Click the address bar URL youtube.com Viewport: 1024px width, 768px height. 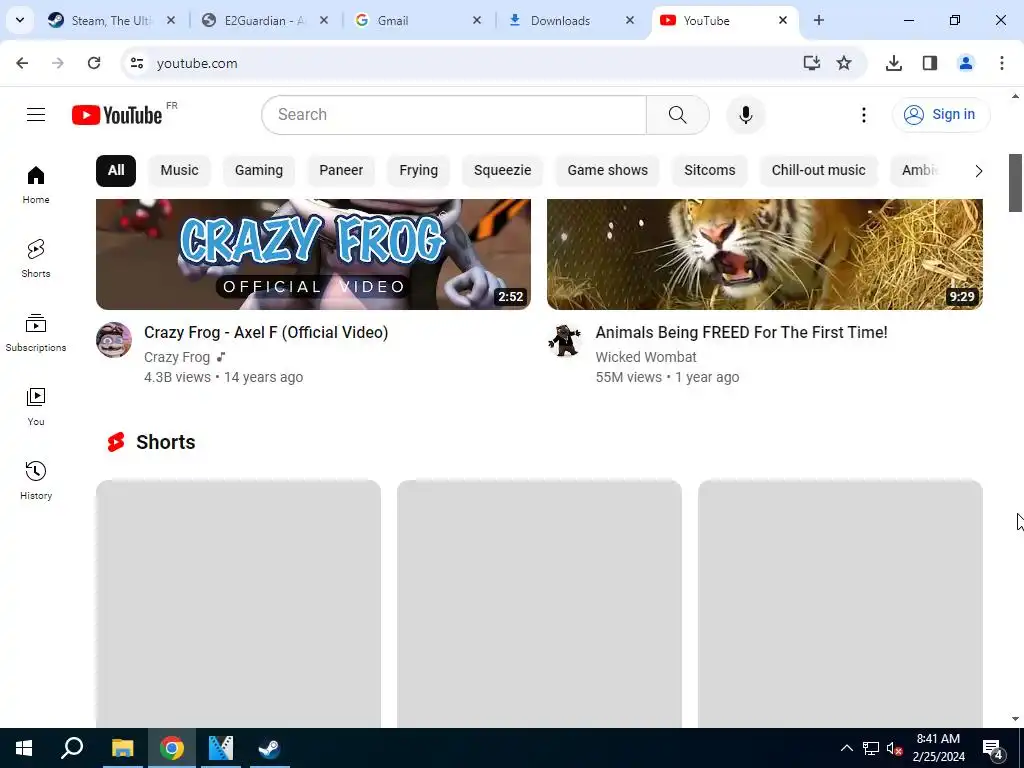[197, 63]
